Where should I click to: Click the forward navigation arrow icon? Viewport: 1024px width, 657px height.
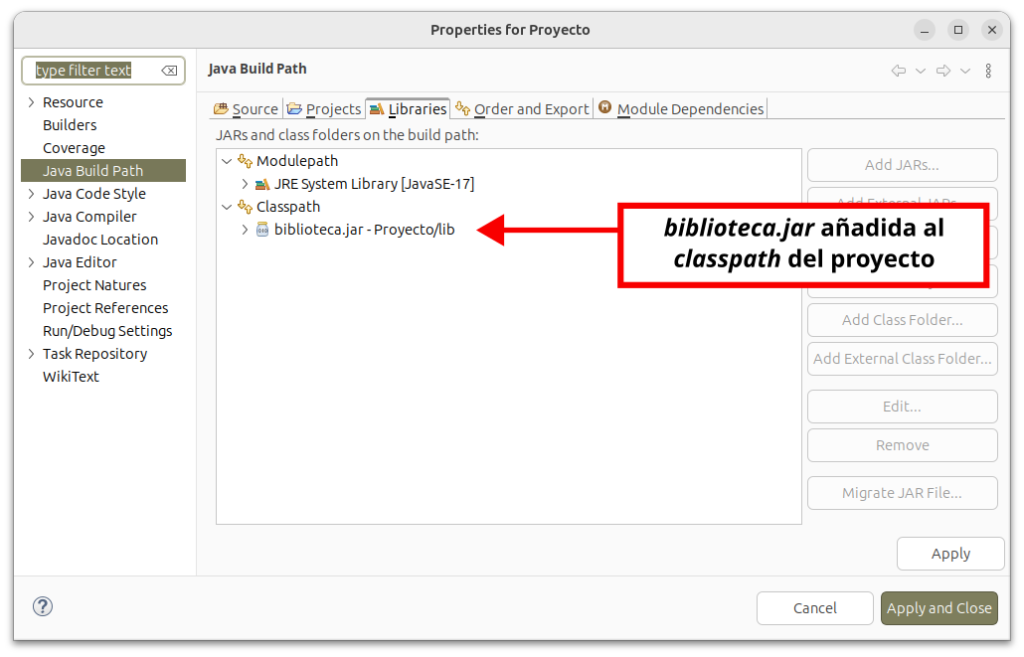point(942,70)
